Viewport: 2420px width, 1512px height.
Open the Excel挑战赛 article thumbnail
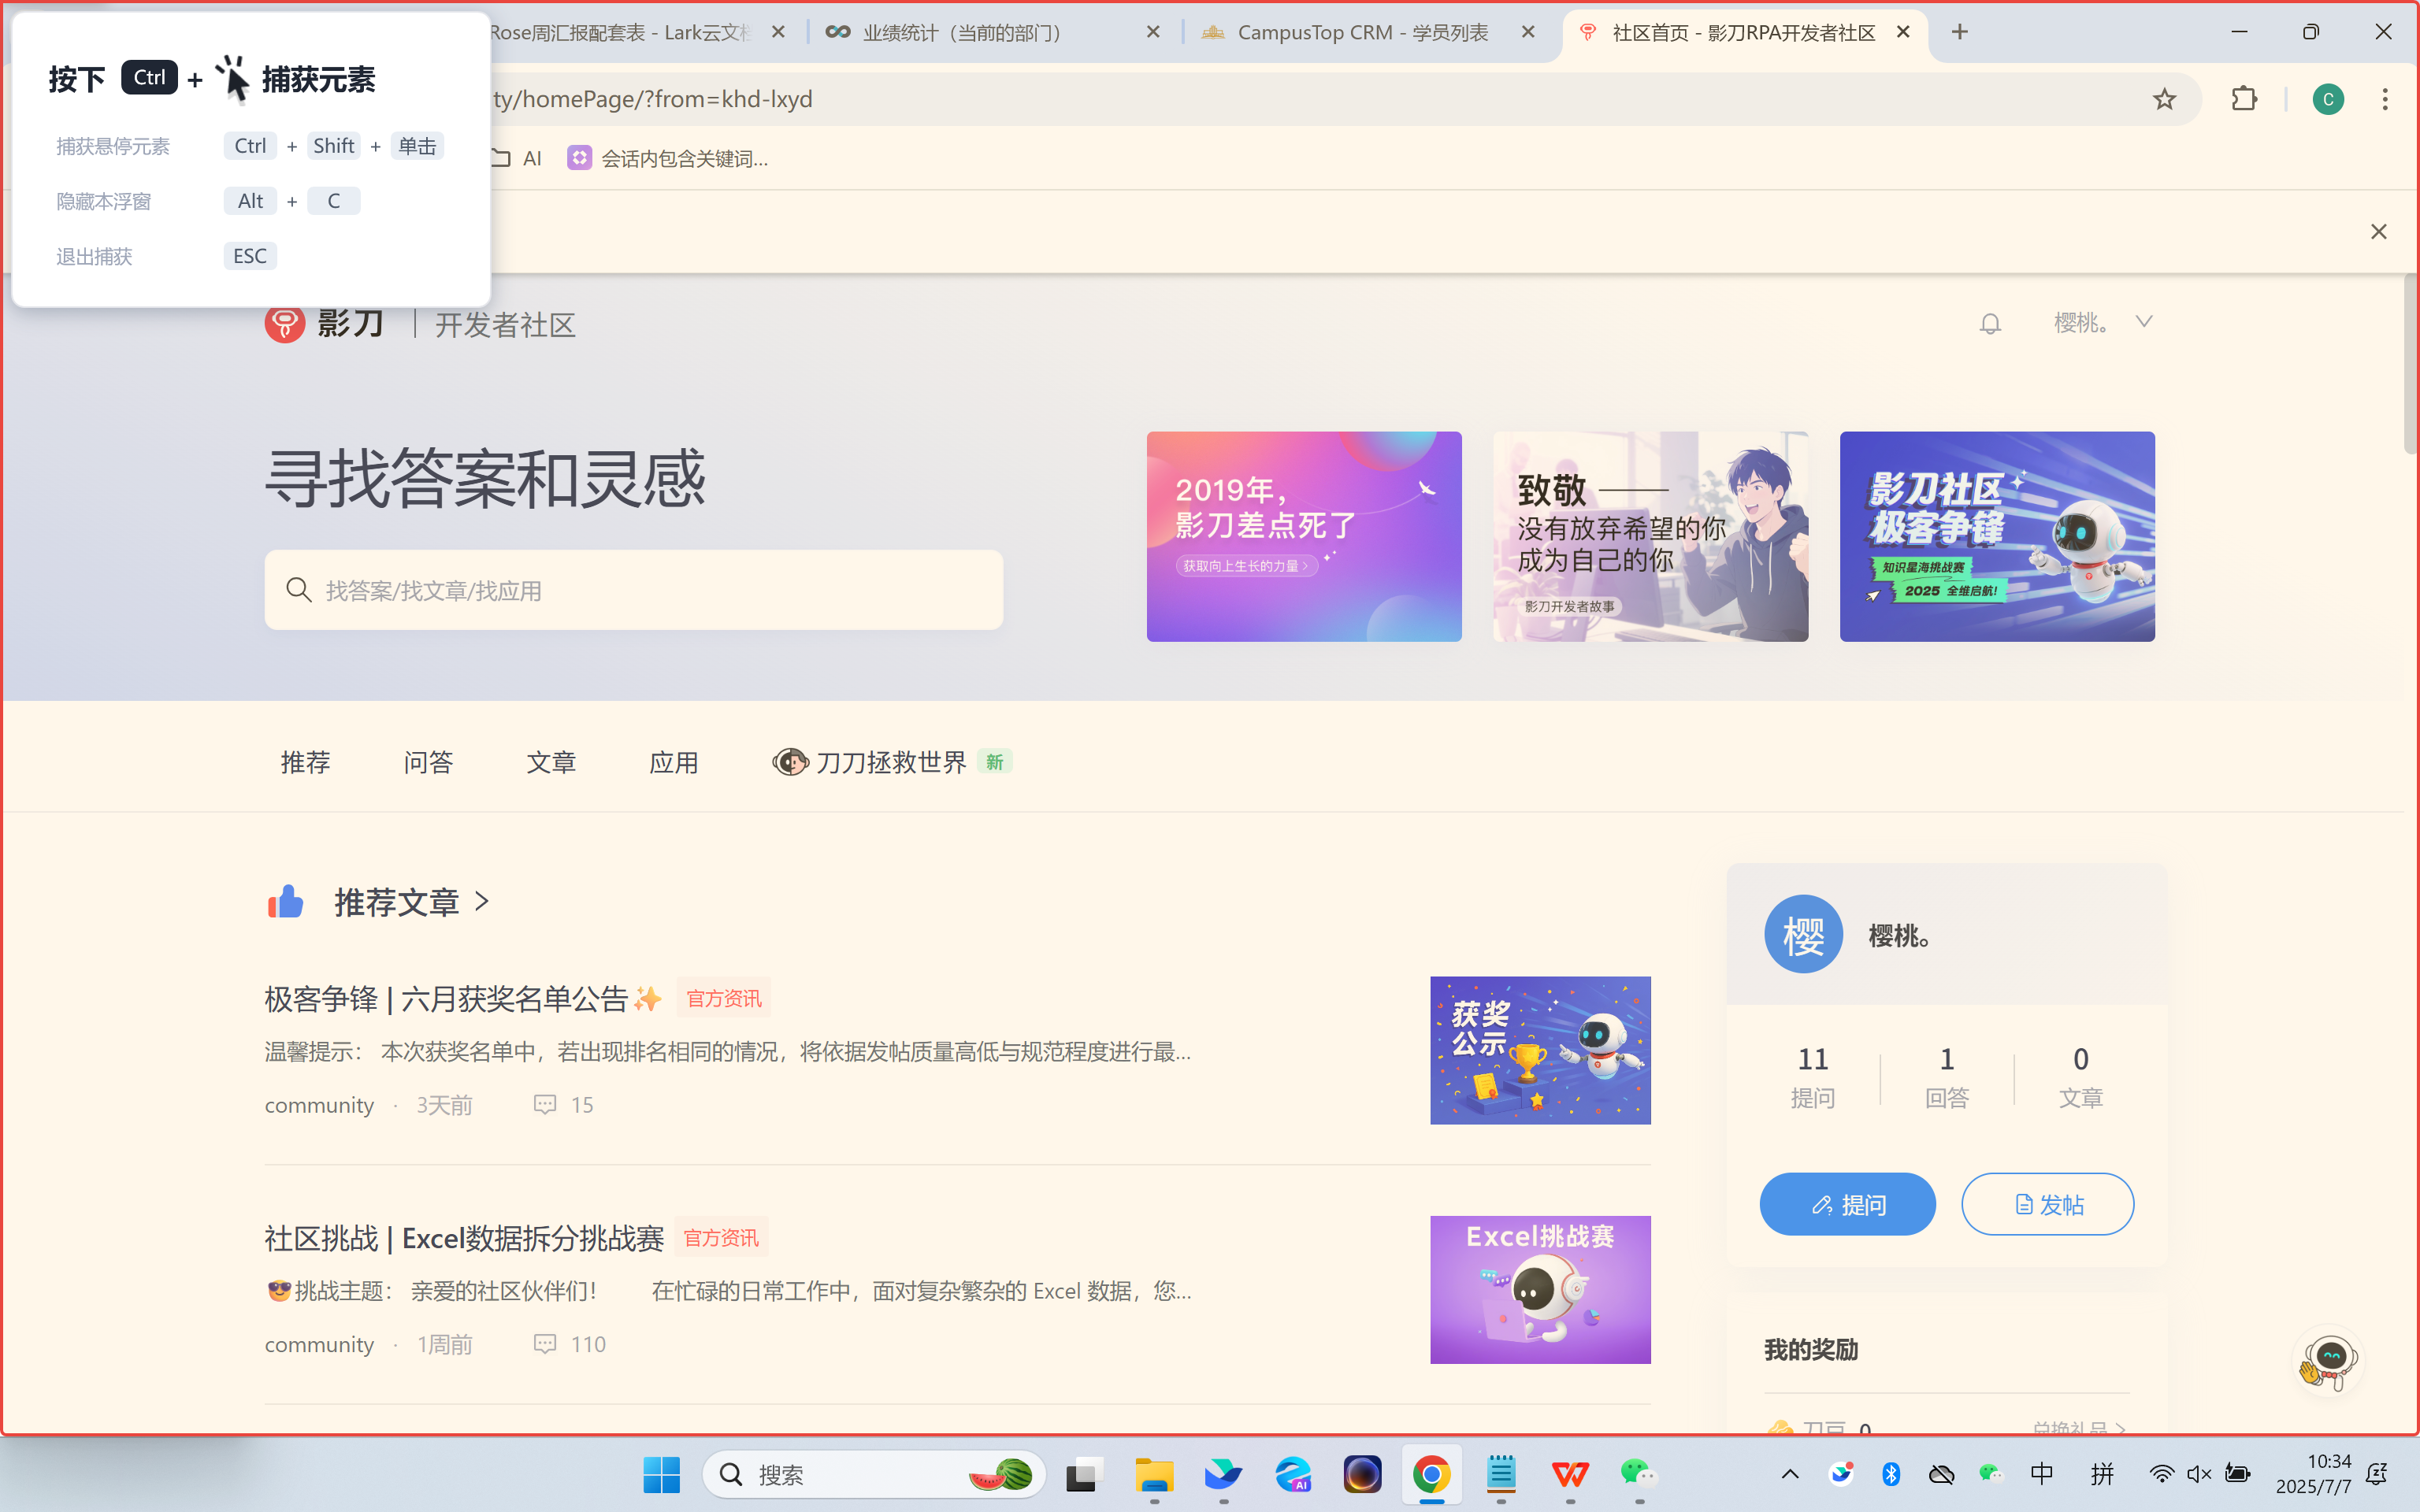[x=1540, y=1289]
